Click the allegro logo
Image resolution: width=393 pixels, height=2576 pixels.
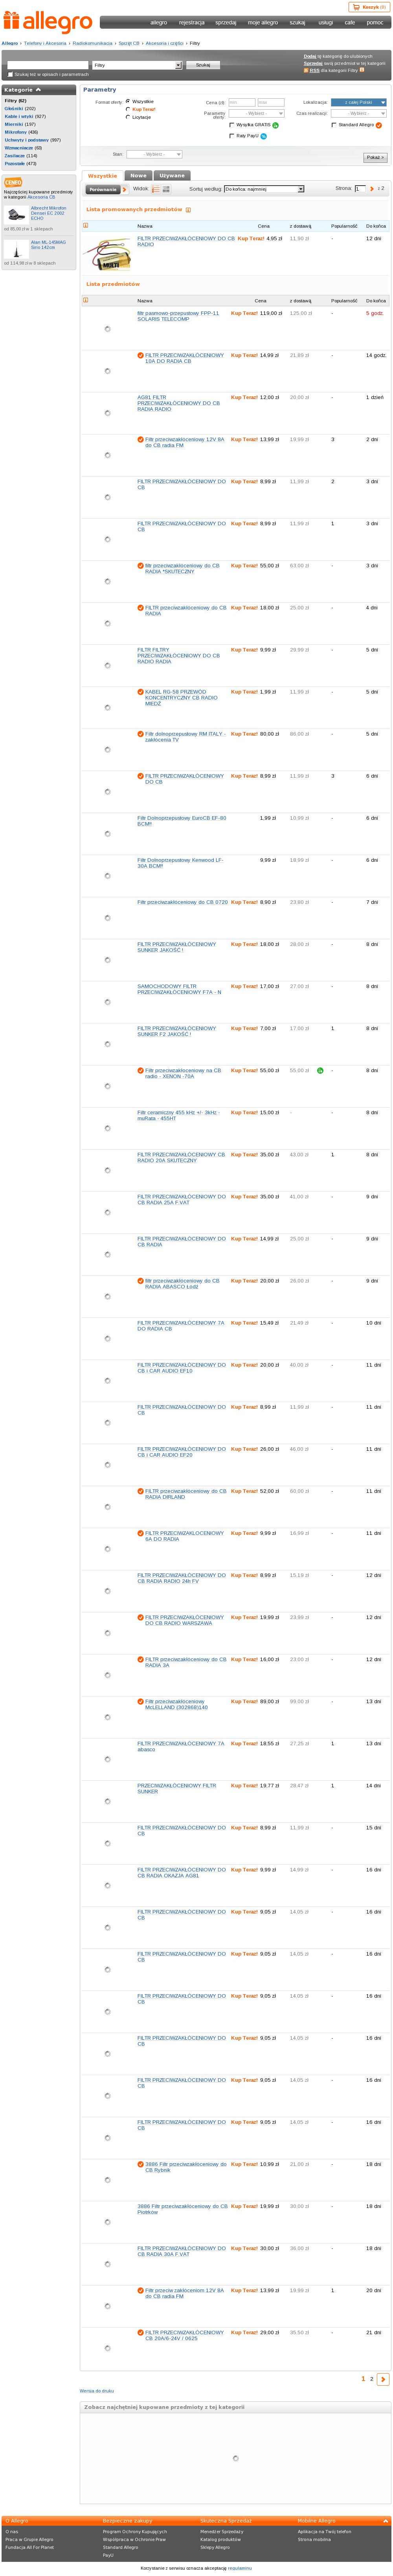[48, 21]
